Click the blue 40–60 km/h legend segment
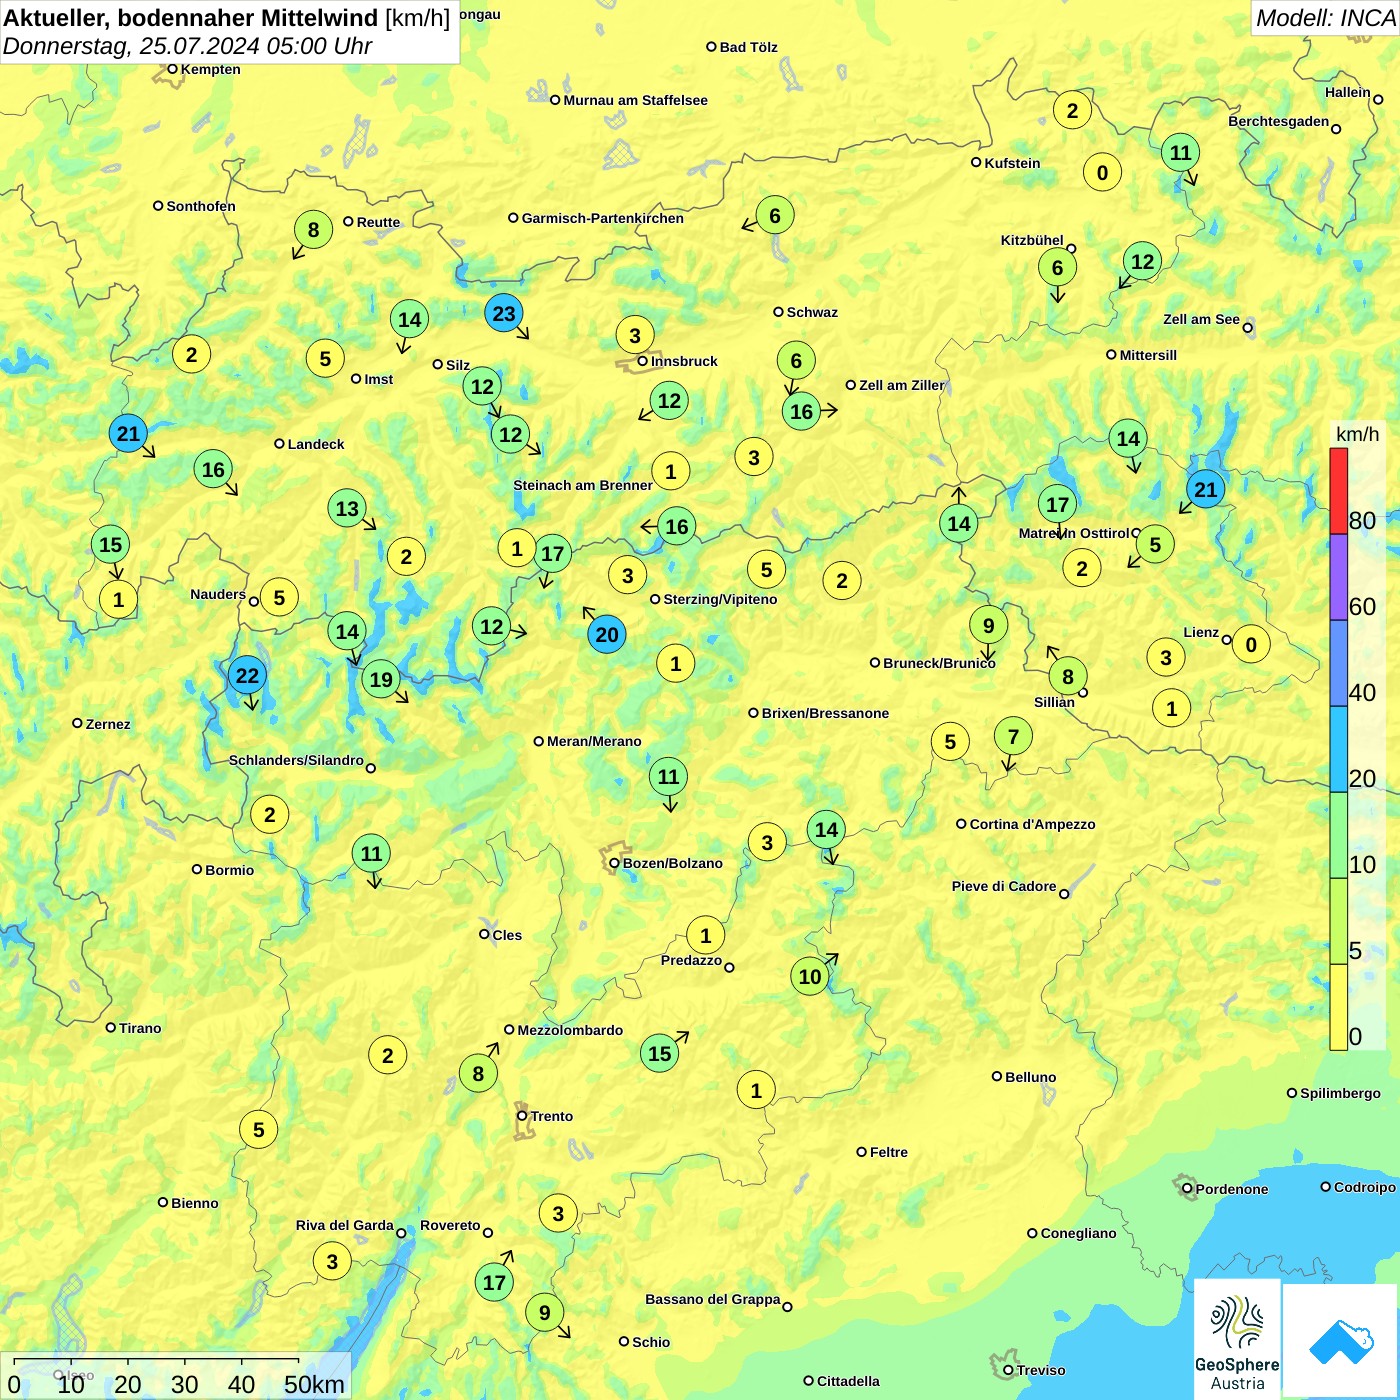 (x=1338, y=663)
